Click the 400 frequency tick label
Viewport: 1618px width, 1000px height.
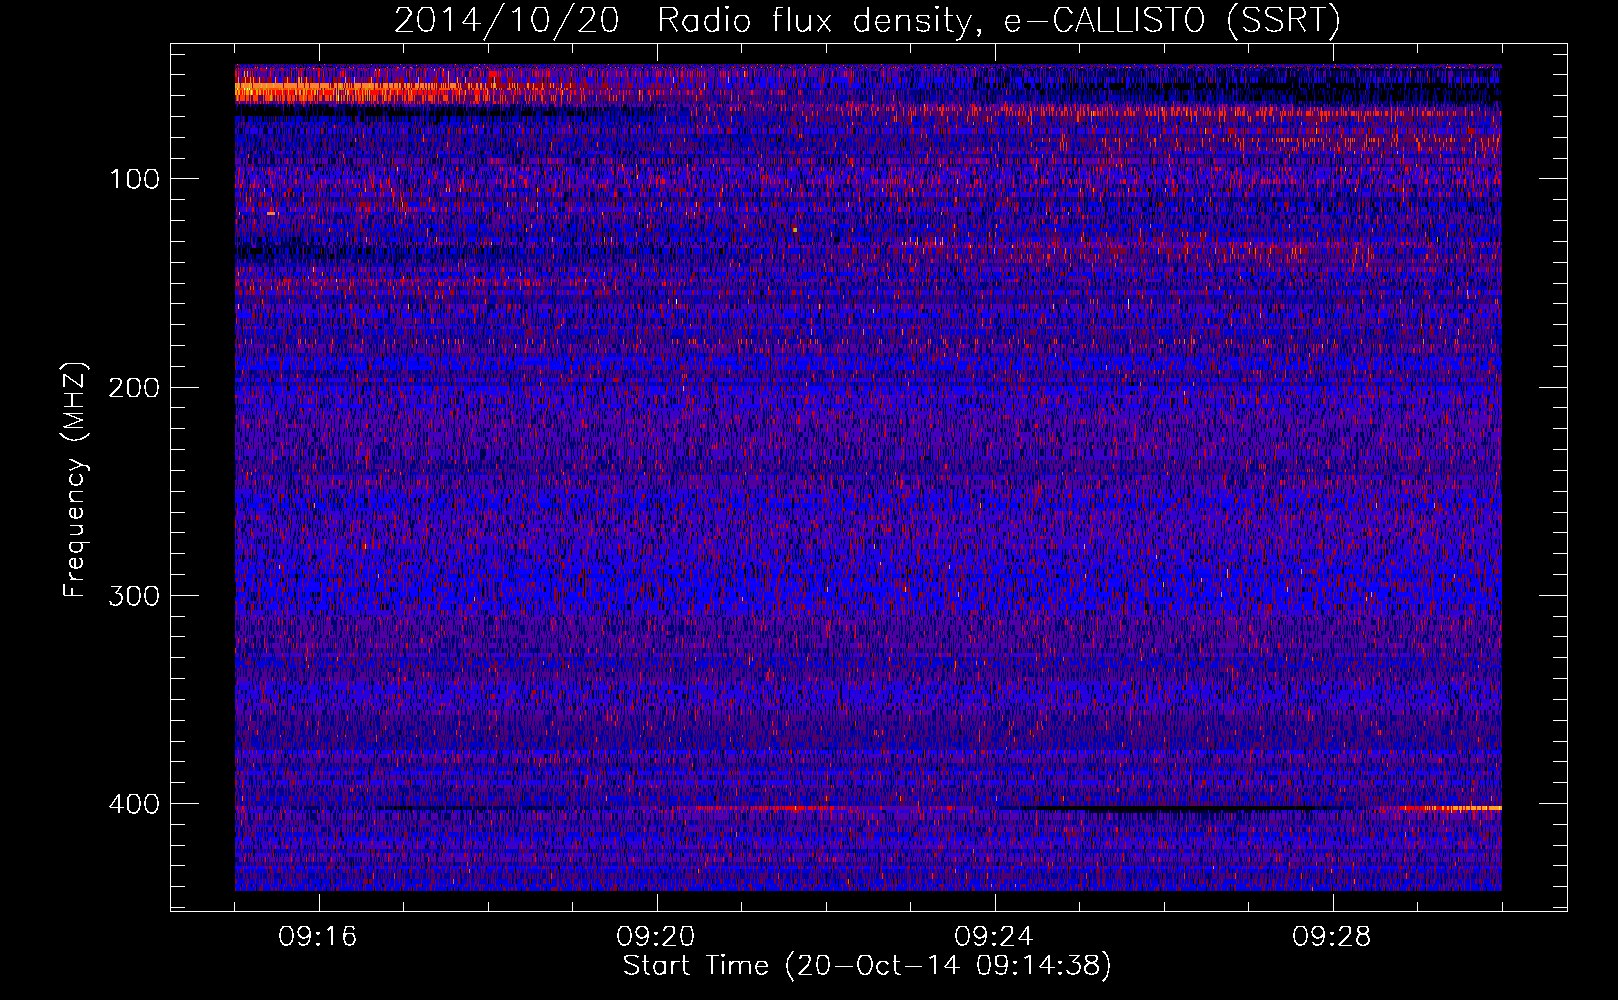point(134,804)
